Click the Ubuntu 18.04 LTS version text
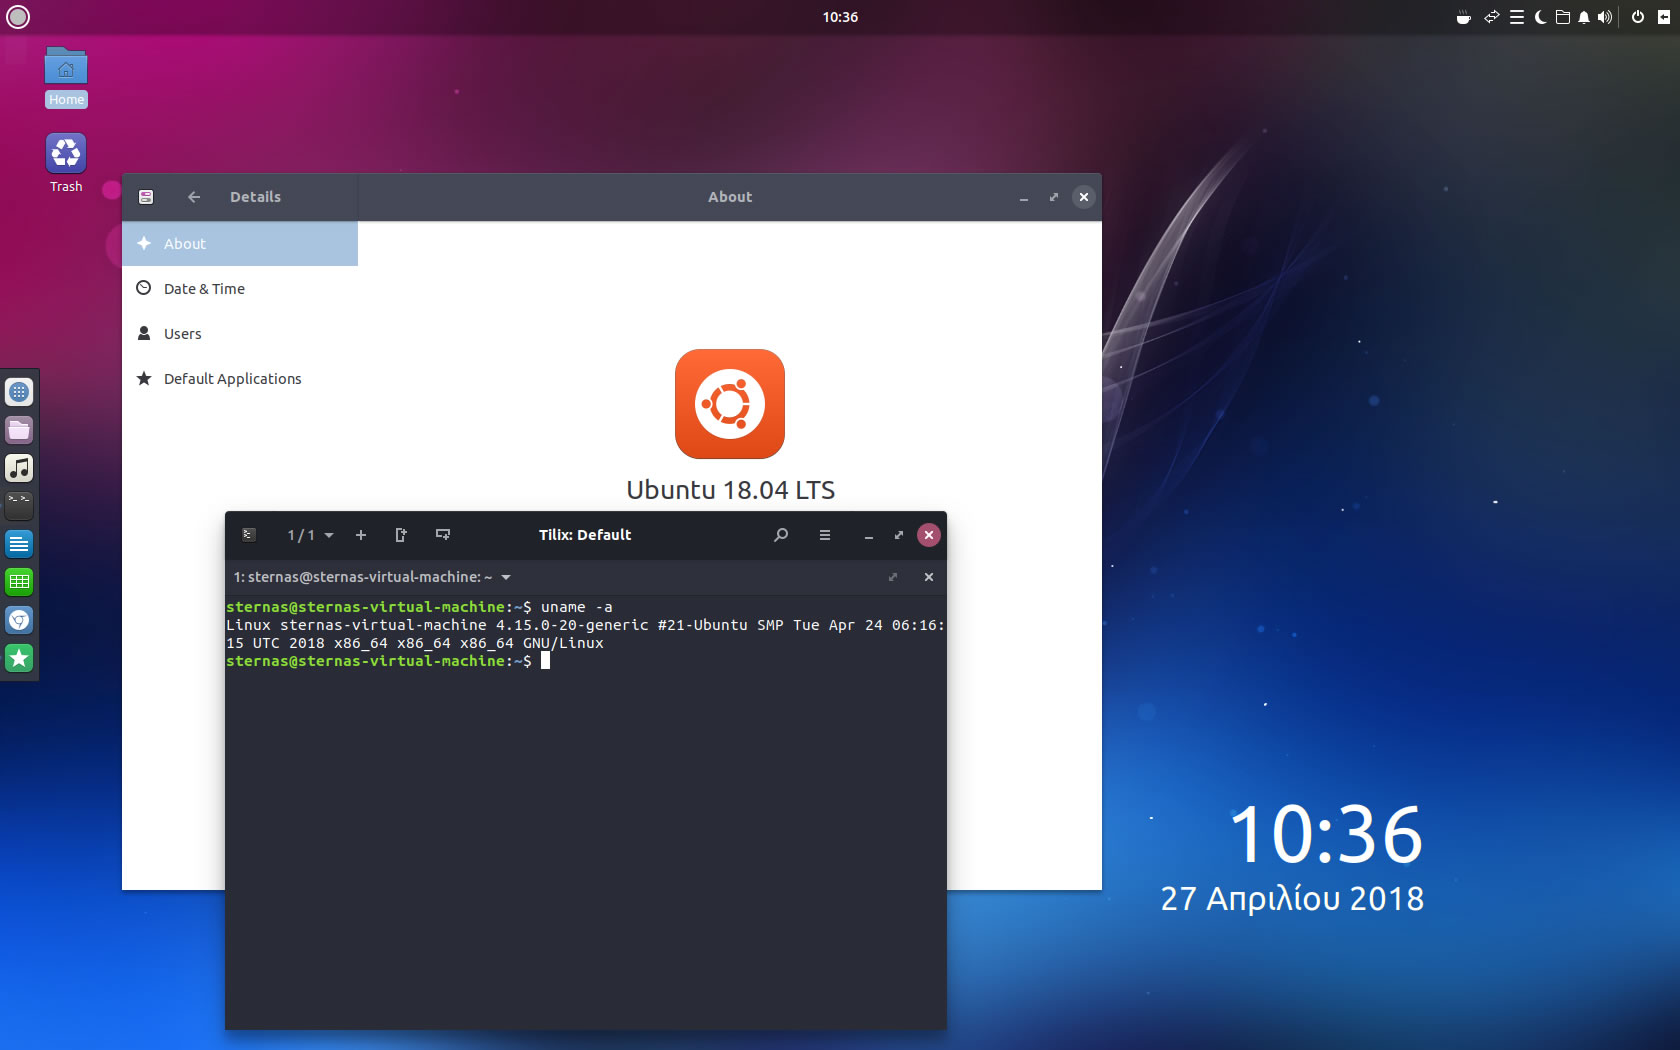The width and height of the screenshot is (1680, 1050). (x=730, y=490)
